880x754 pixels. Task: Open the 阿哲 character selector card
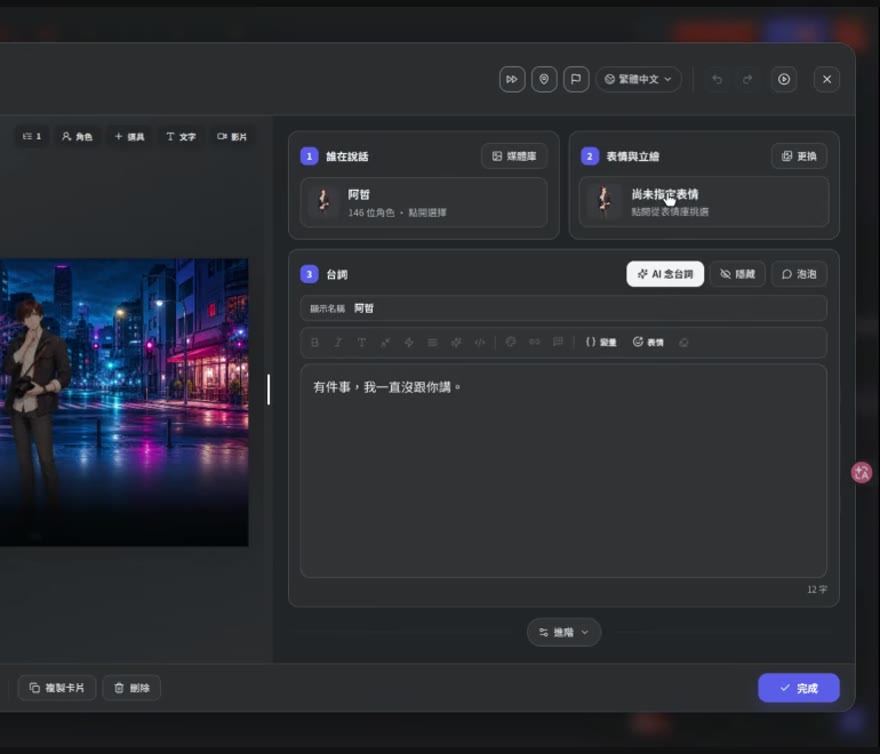424,203
